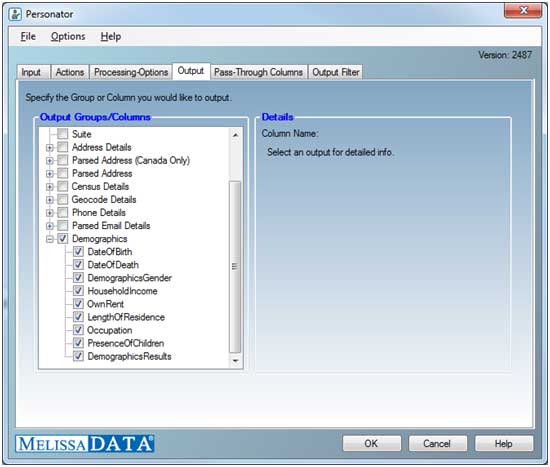The image size is (550, 467).
Task: Open the File menu
Action: point(28,36)
